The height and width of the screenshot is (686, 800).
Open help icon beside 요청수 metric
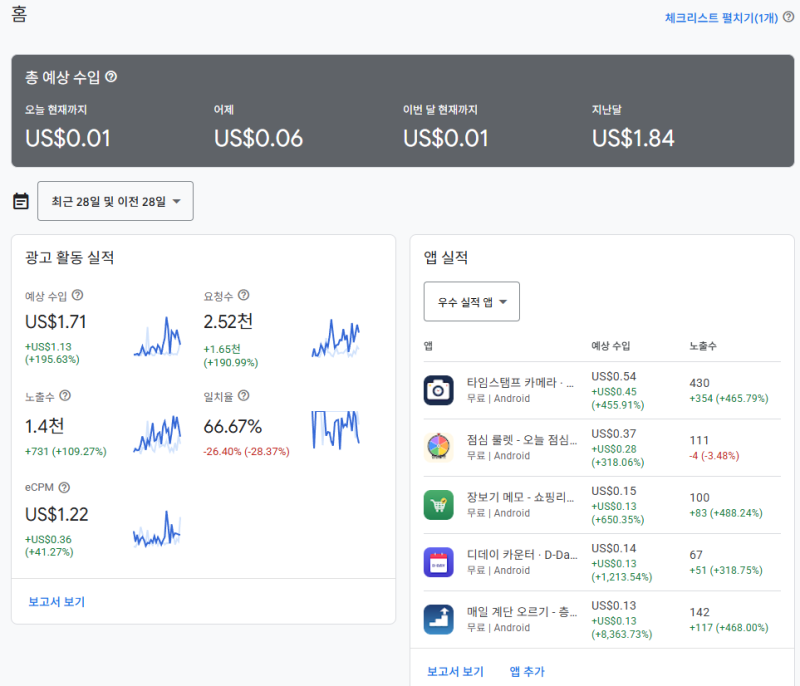[x=244, y=295]
